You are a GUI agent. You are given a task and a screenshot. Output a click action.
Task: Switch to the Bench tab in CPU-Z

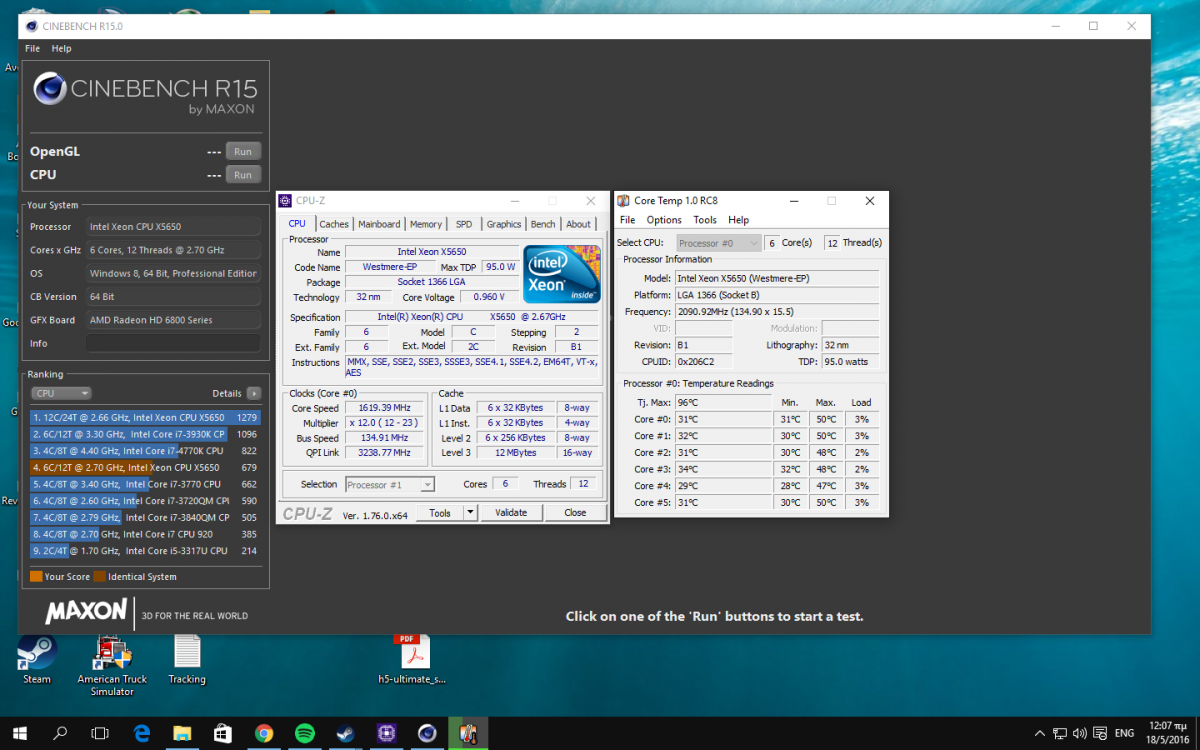[543, 224]
